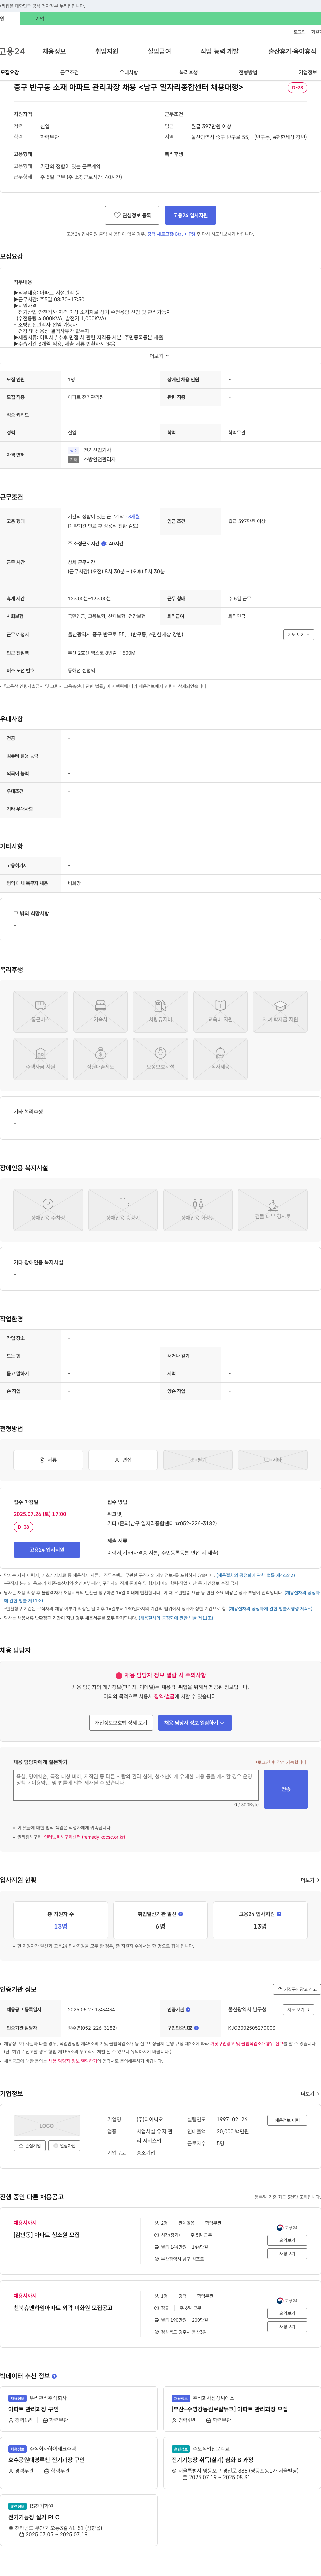Open 더보기 next to 입사지원 현황
This screenshot has height=2576, width=321.
310,1880
